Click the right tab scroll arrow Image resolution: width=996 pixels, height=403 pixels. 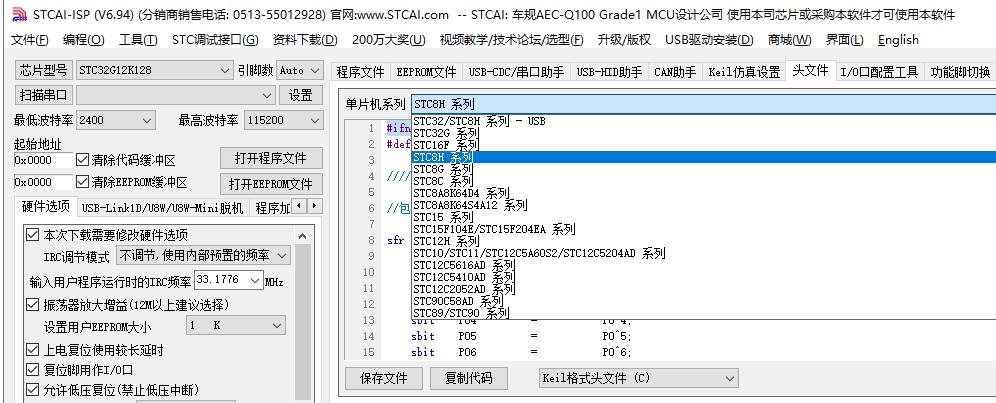(x=314, y=206)
